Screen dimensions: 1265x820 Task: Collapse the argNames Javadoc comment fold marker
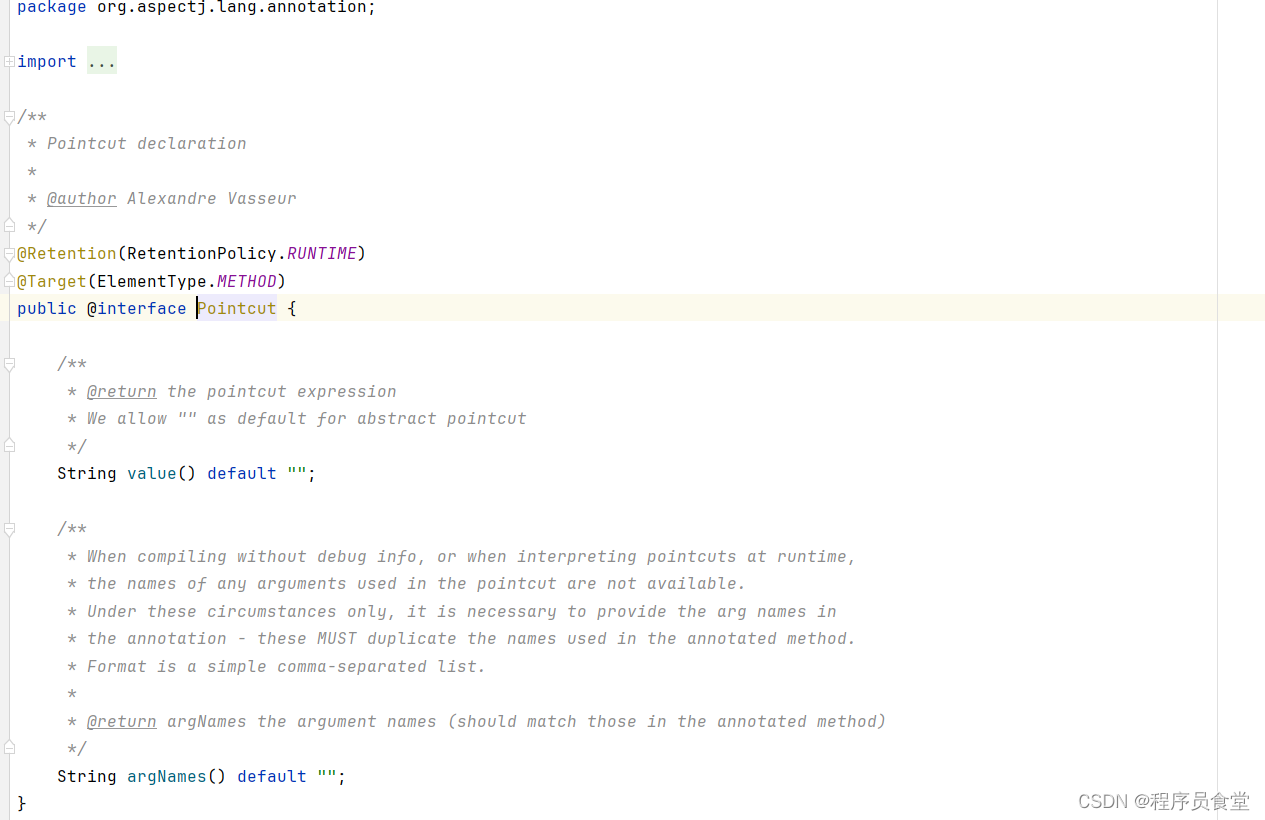[9, 530]
